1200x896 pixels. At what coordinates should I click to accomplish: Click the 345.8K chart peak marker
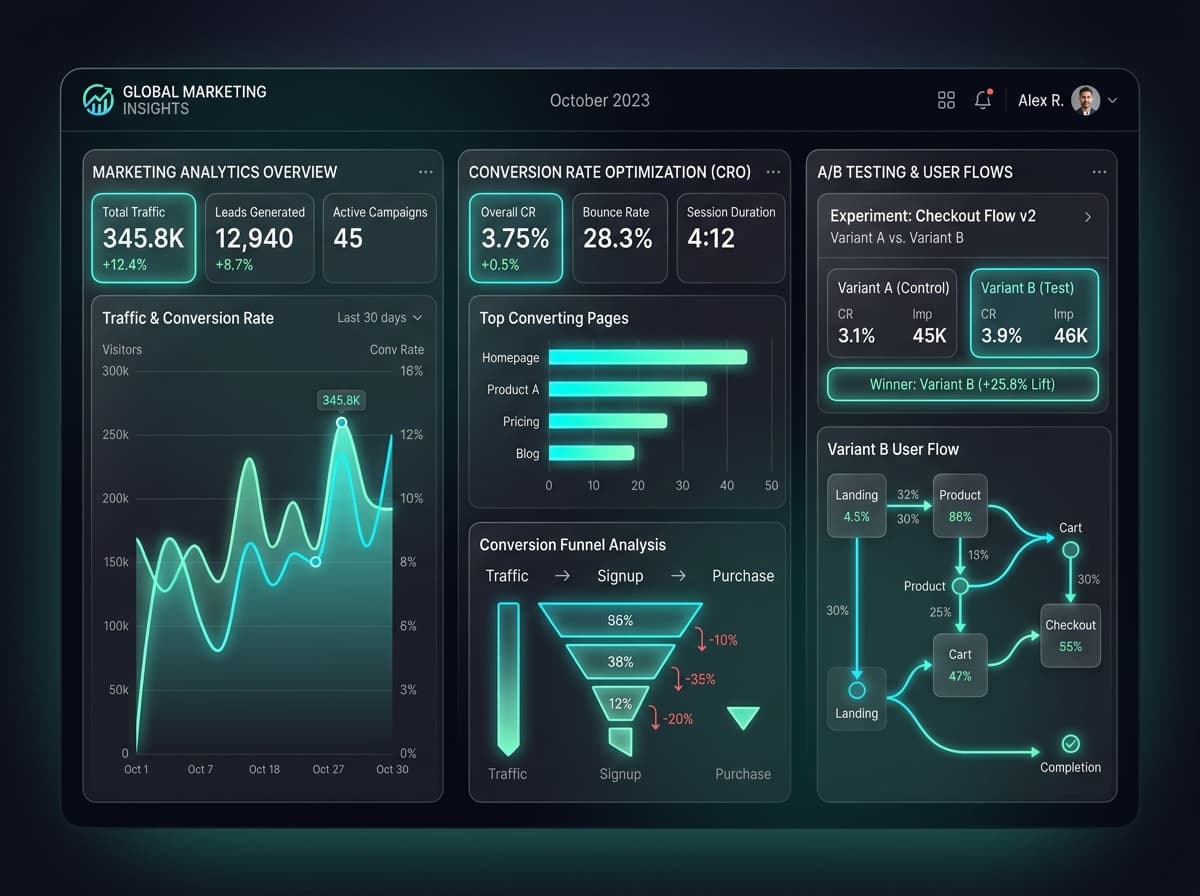[x=341, y=422]
